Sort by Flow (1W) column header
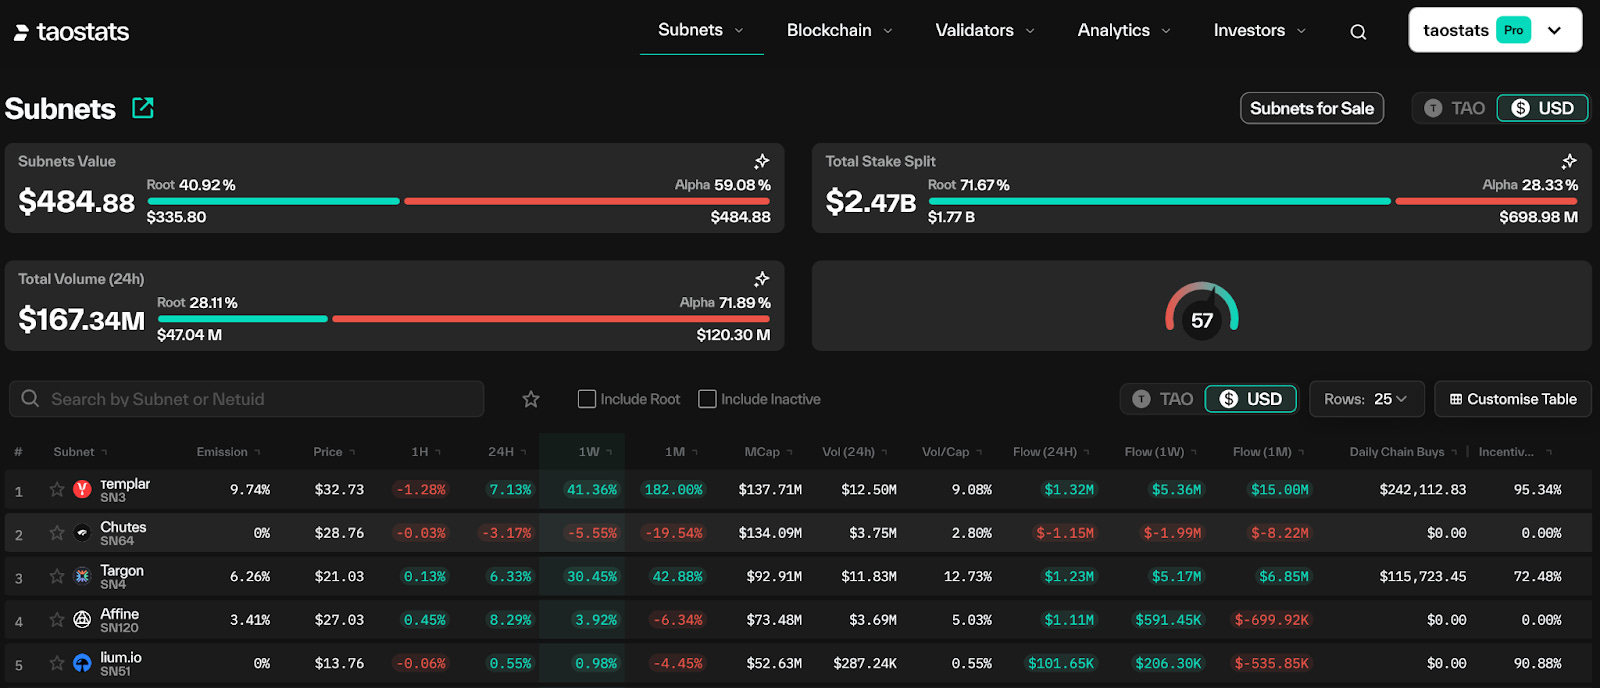 (x=1161, y=452)
